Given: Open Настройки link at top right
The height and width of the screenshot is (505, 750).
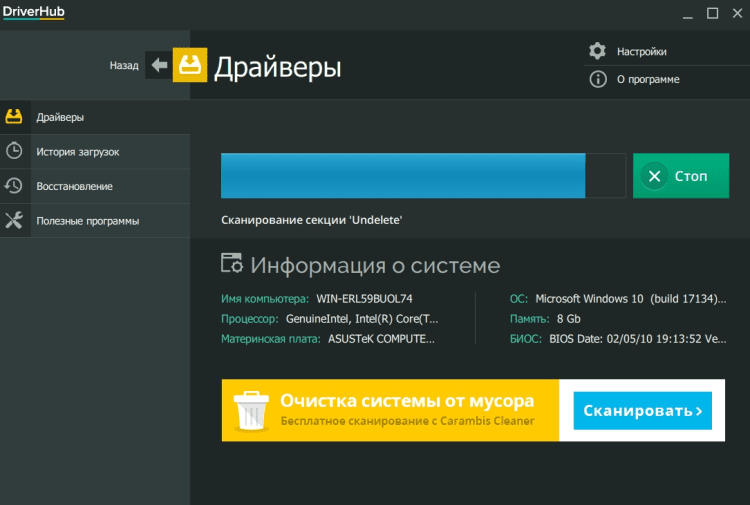Looking at the screenshot, I should coord(641,51).
